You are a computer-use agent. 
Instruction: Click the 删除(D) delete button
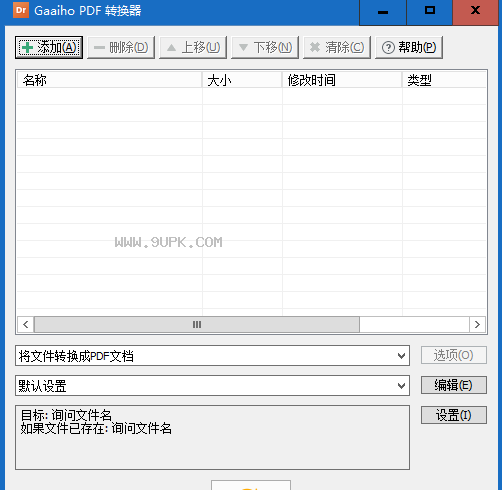(x=121, y=48)
